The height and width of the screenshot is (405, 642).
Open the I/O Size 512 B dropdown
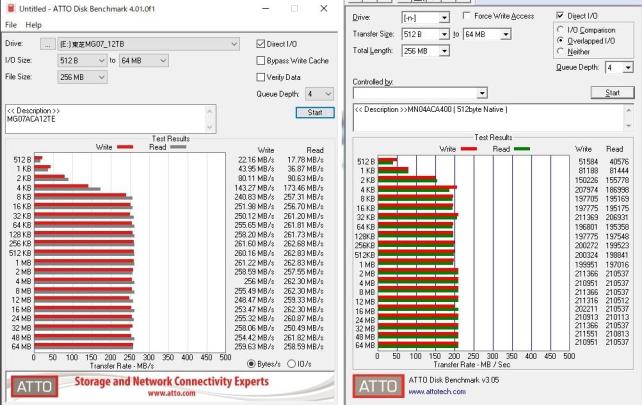click(82, 61)
